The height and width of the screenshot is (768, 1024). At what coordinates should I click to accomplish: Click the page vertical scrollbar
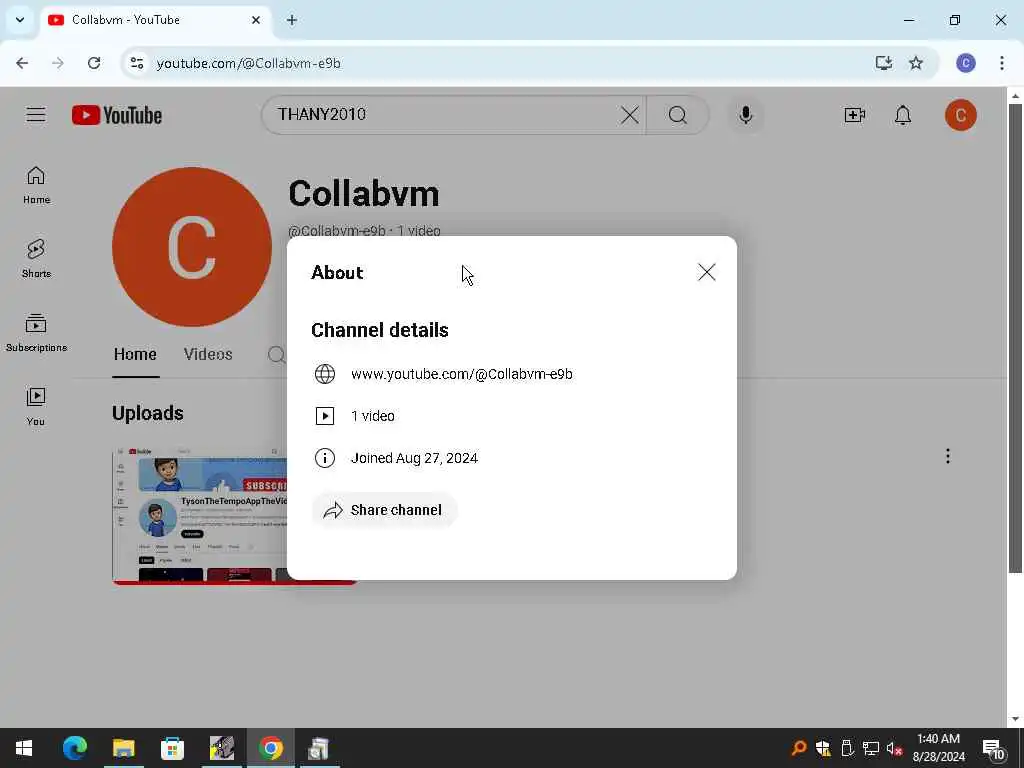(x=1015, y=340)
